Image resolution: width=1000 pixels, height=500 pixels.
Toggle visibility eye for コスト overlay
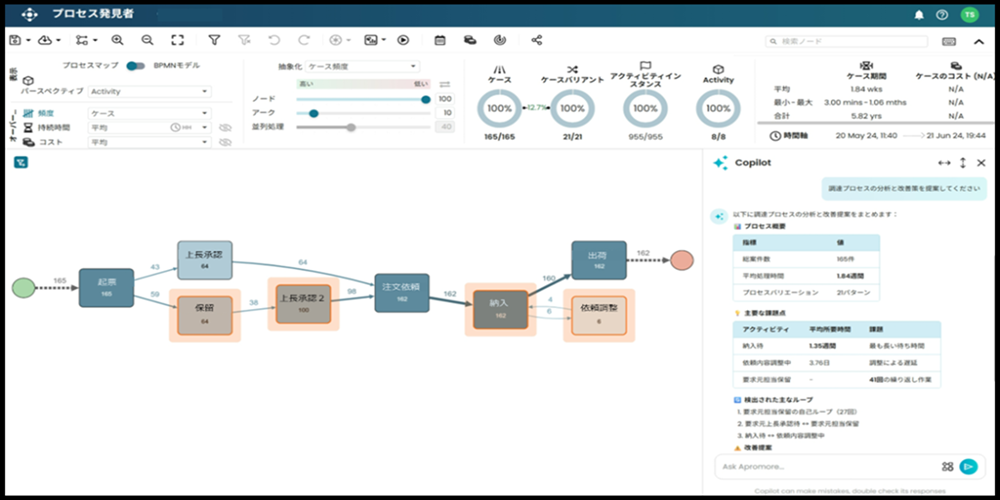click(225, 143)
